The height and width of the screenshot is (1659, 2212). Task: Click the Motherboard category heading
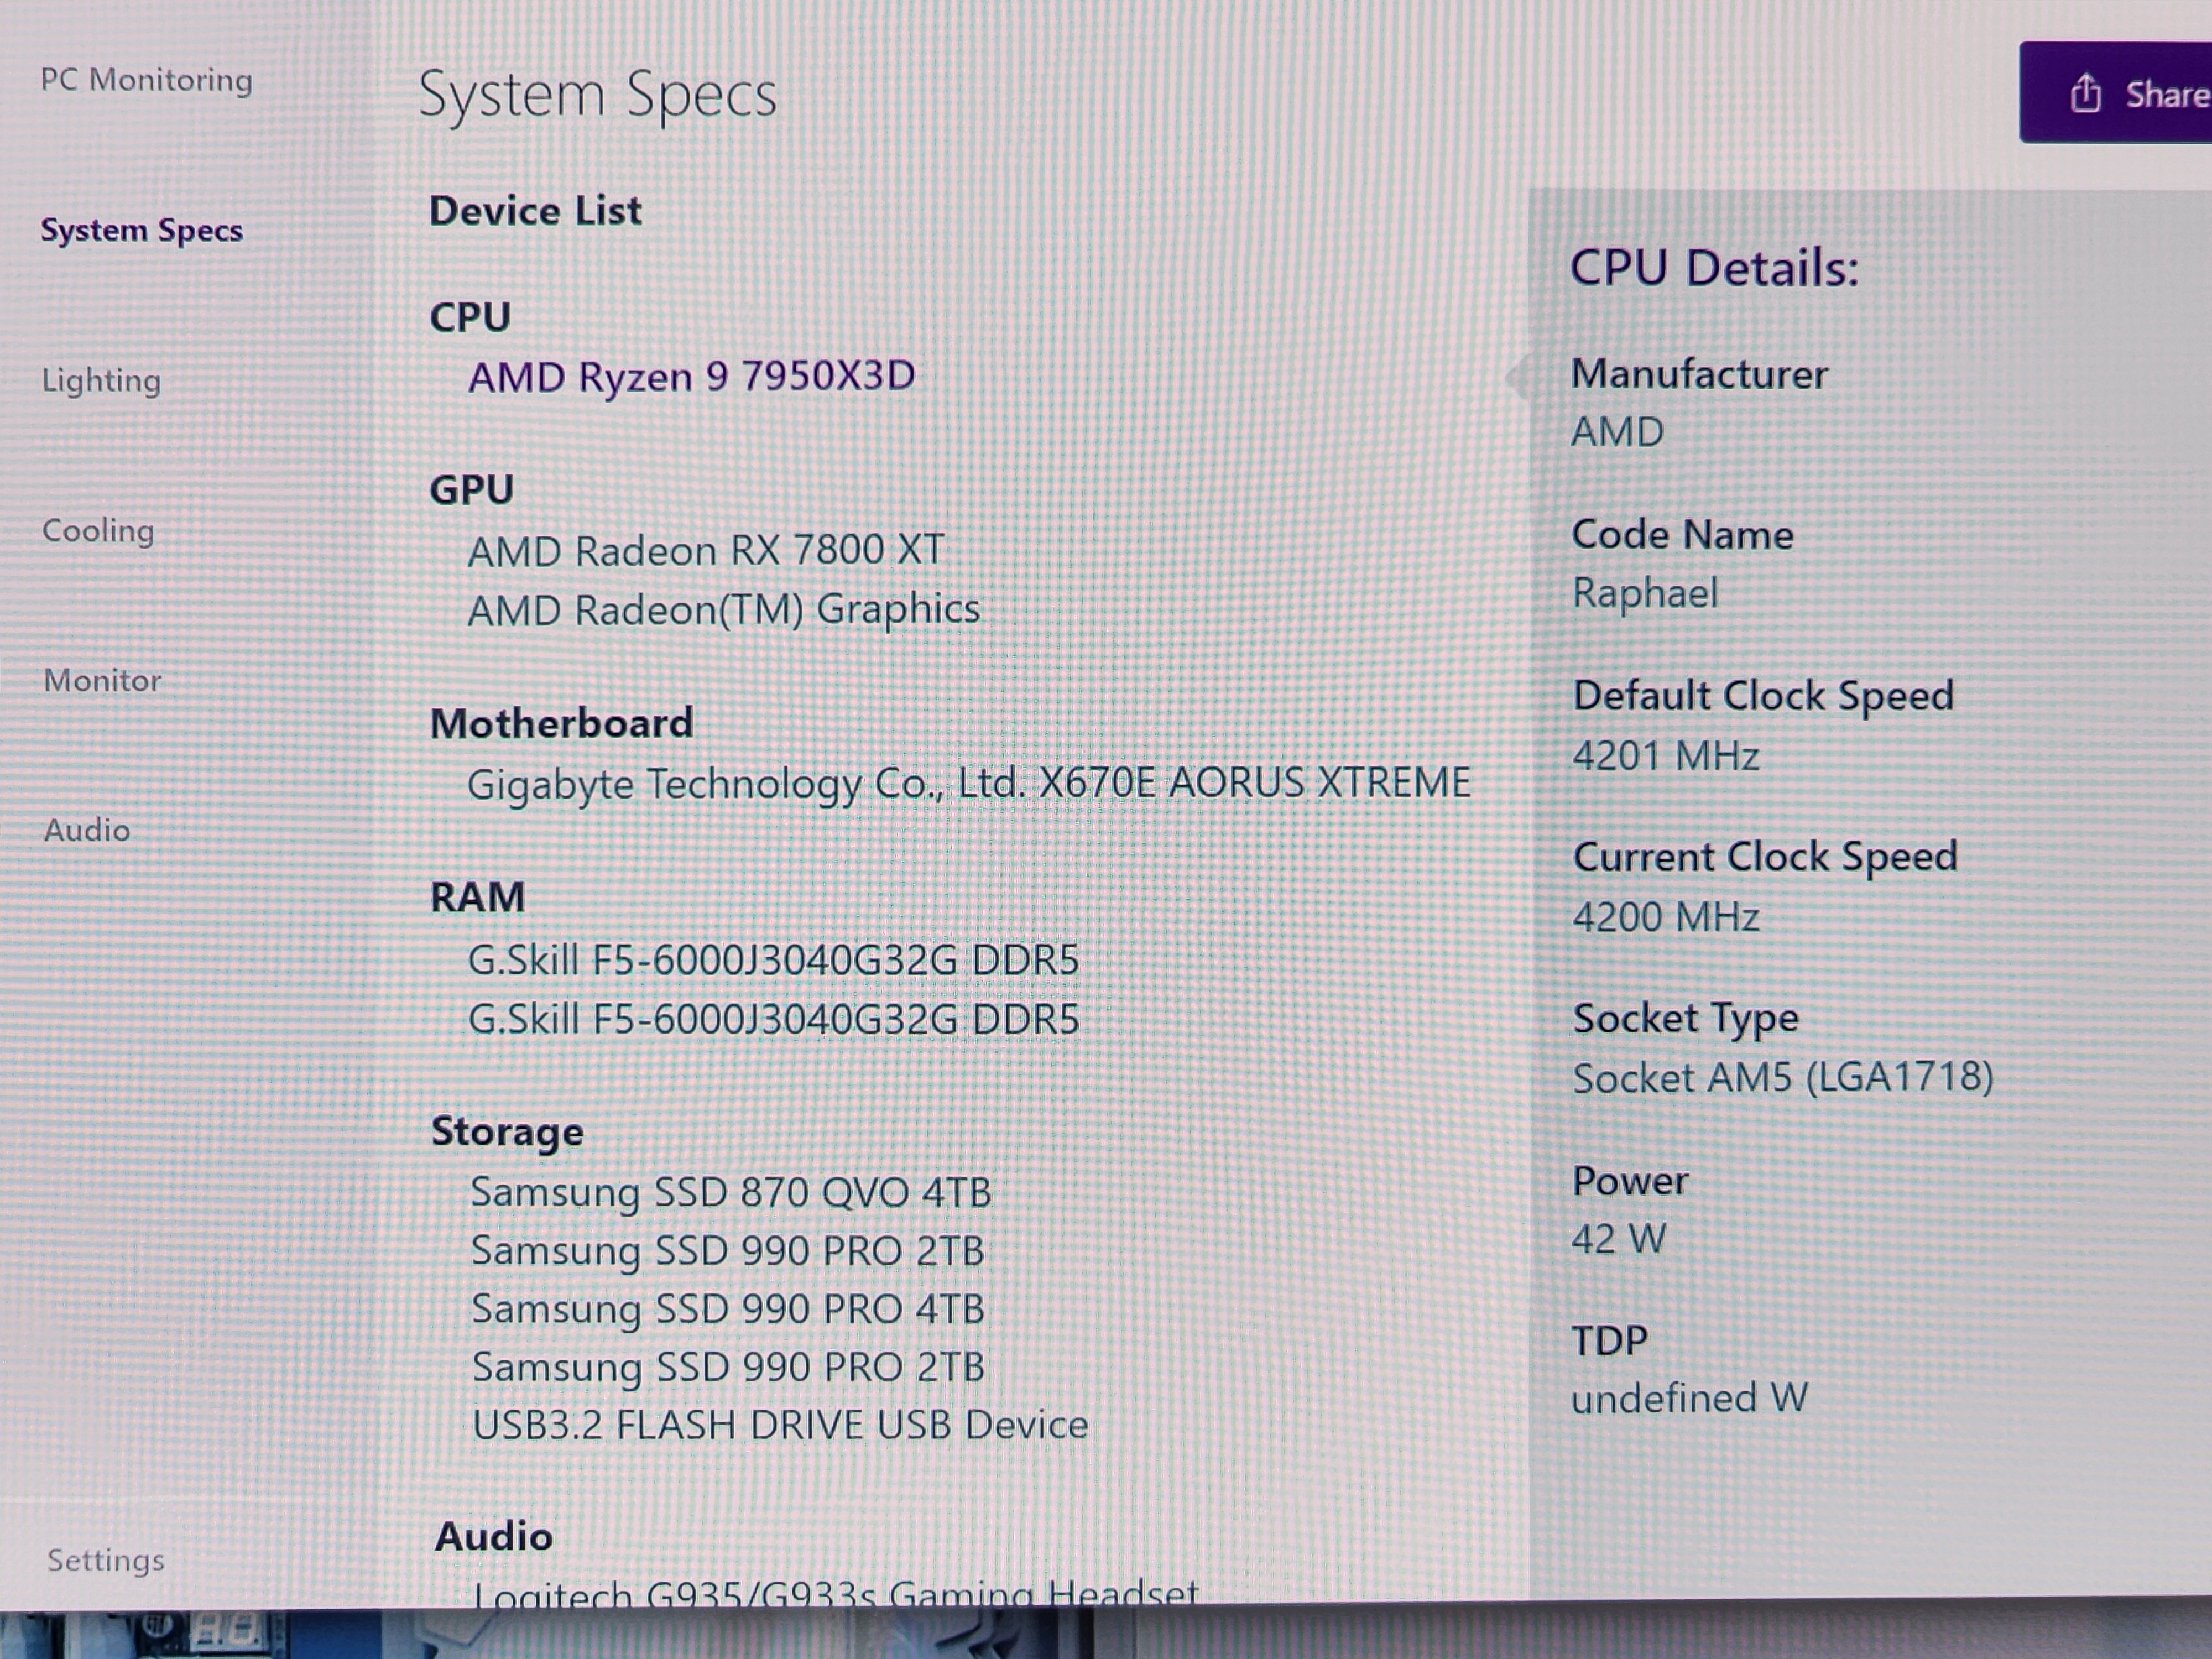click(x=561, y=723)
